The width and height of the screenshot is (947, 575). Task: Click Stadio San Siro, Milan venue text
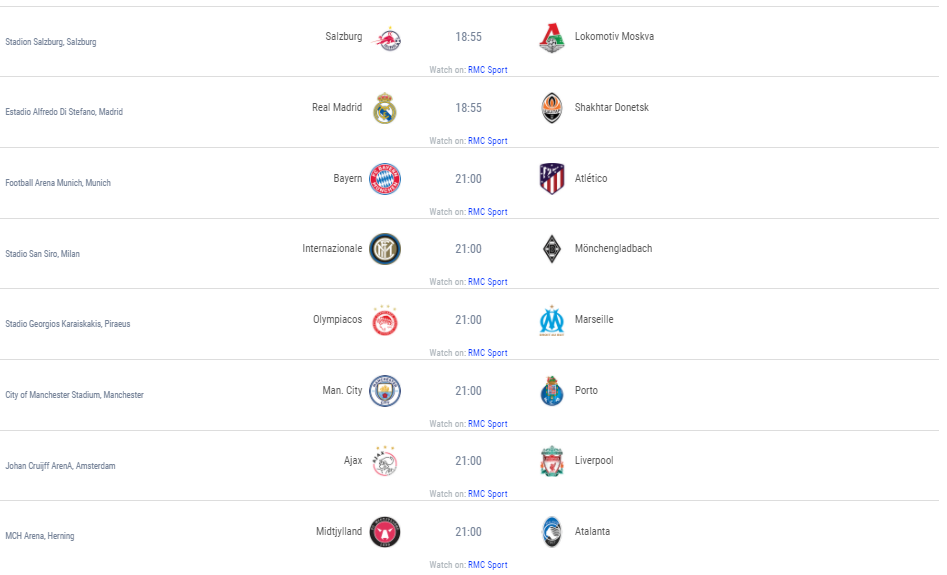point(42,254)
